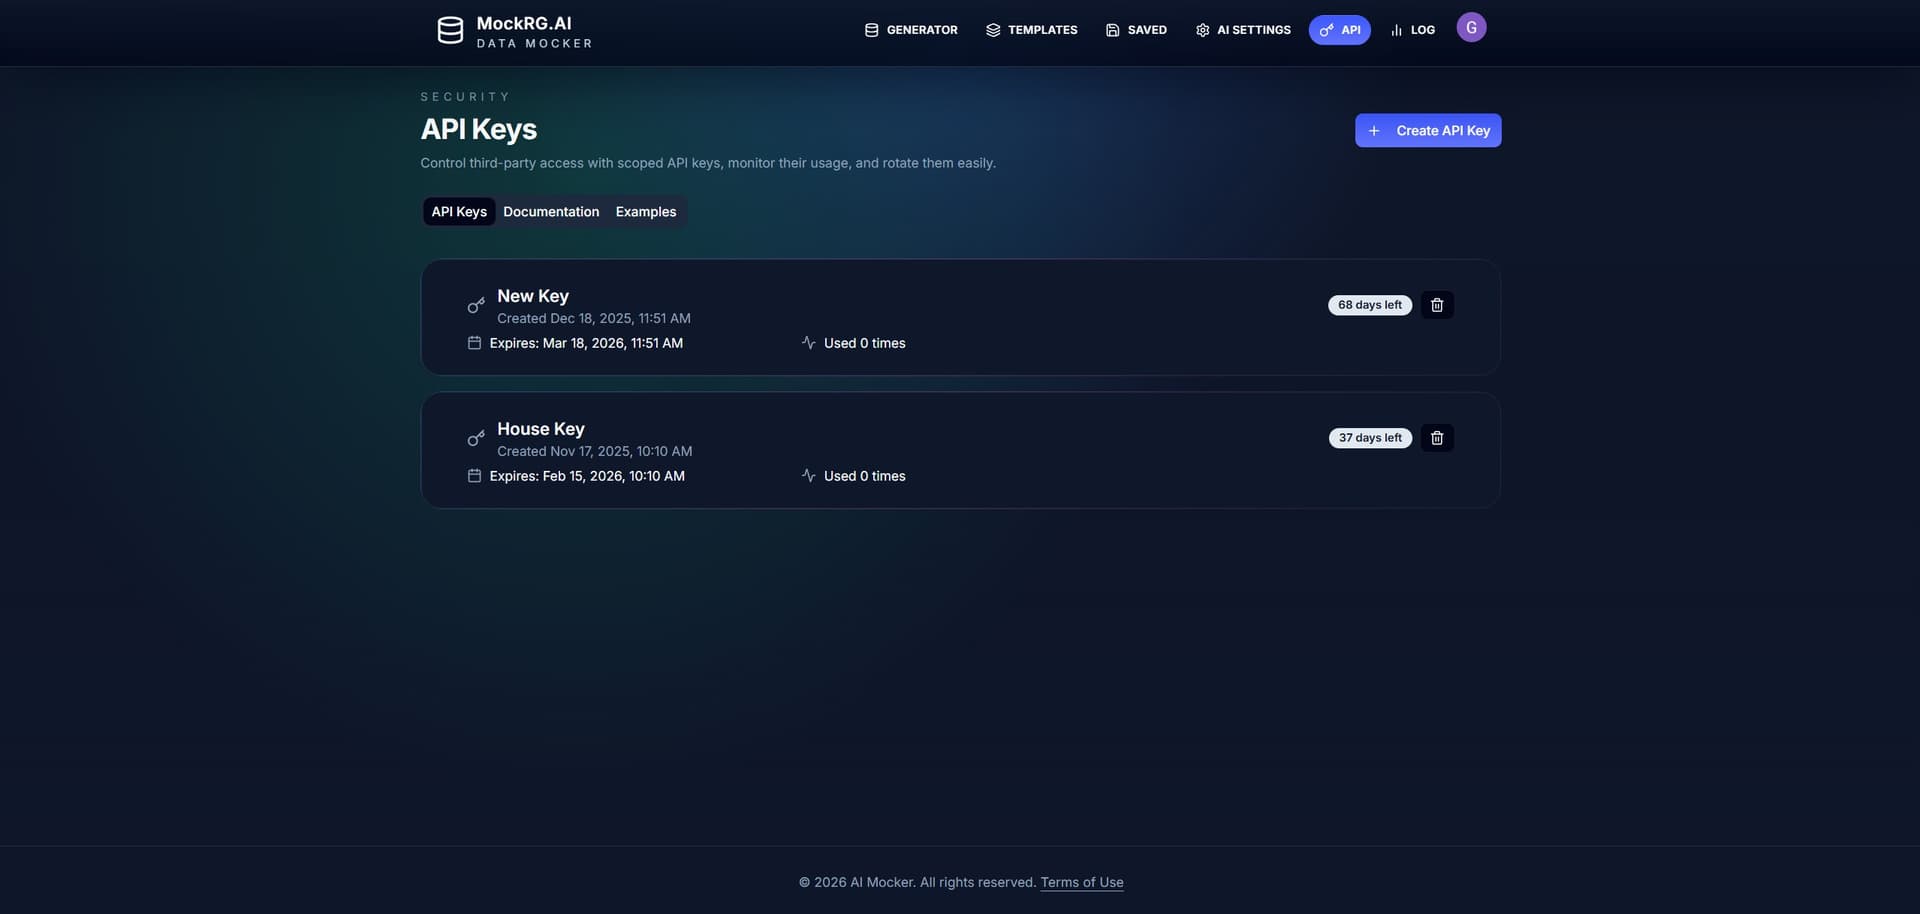Viewport: 1920px width, 914px height.
Task: Click the usage activity icon for New Key
Action: click(807, 341)
